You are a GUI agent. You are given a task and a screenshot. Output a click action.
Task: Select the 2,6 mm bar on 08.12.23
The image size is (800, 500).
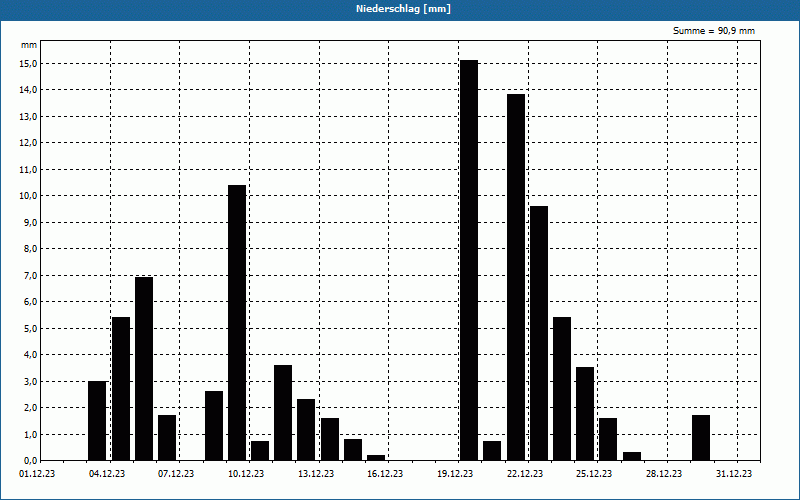pos(214,426)
